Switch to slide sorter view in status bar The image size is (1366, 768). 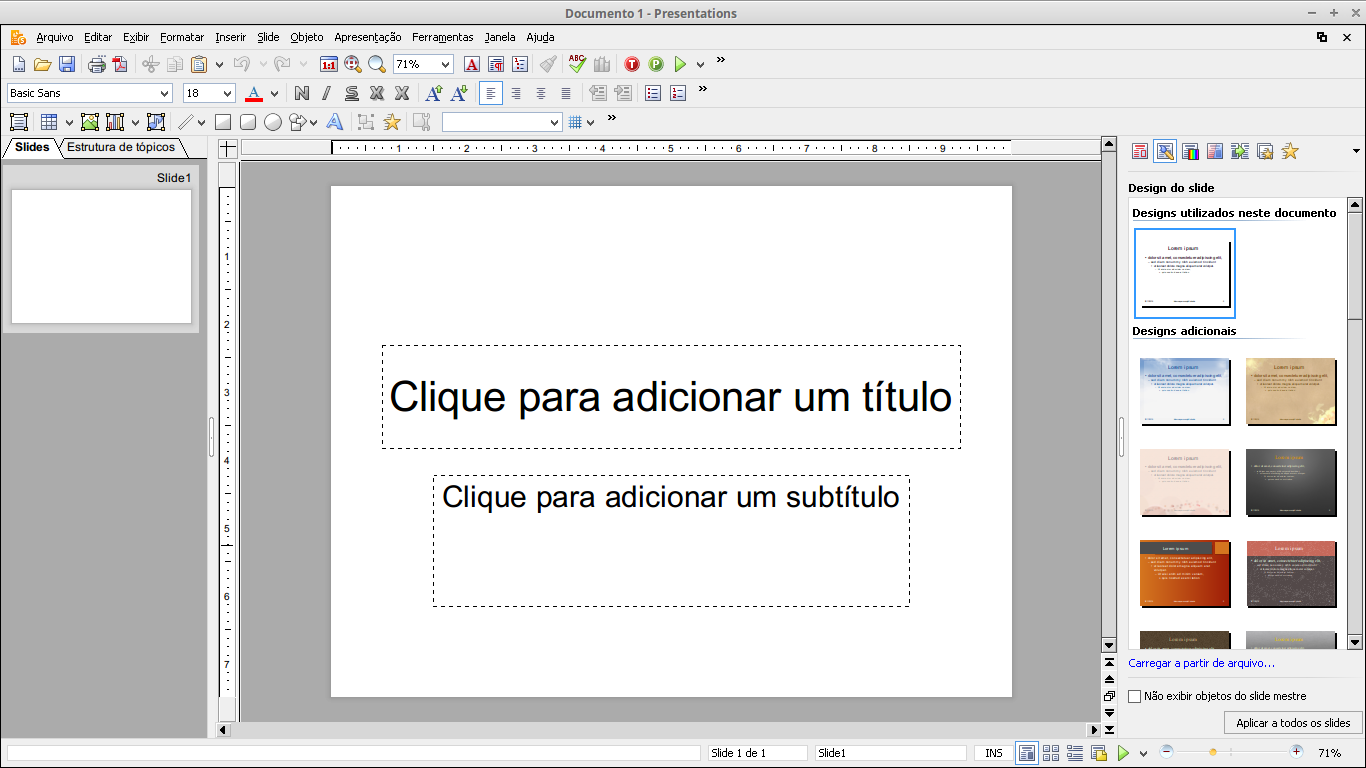click(x=1051, y=753)
